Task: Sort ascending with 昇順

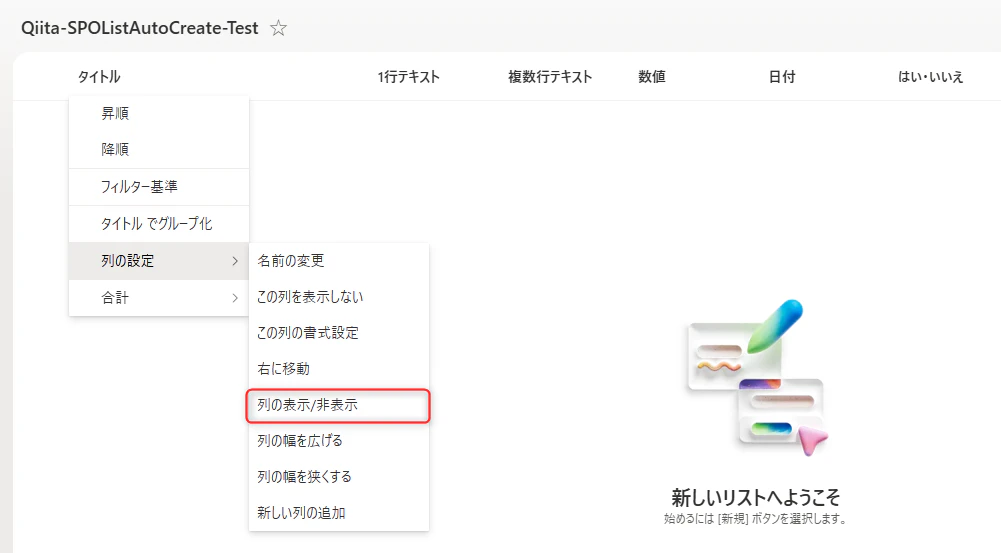Action: [158, 114]
